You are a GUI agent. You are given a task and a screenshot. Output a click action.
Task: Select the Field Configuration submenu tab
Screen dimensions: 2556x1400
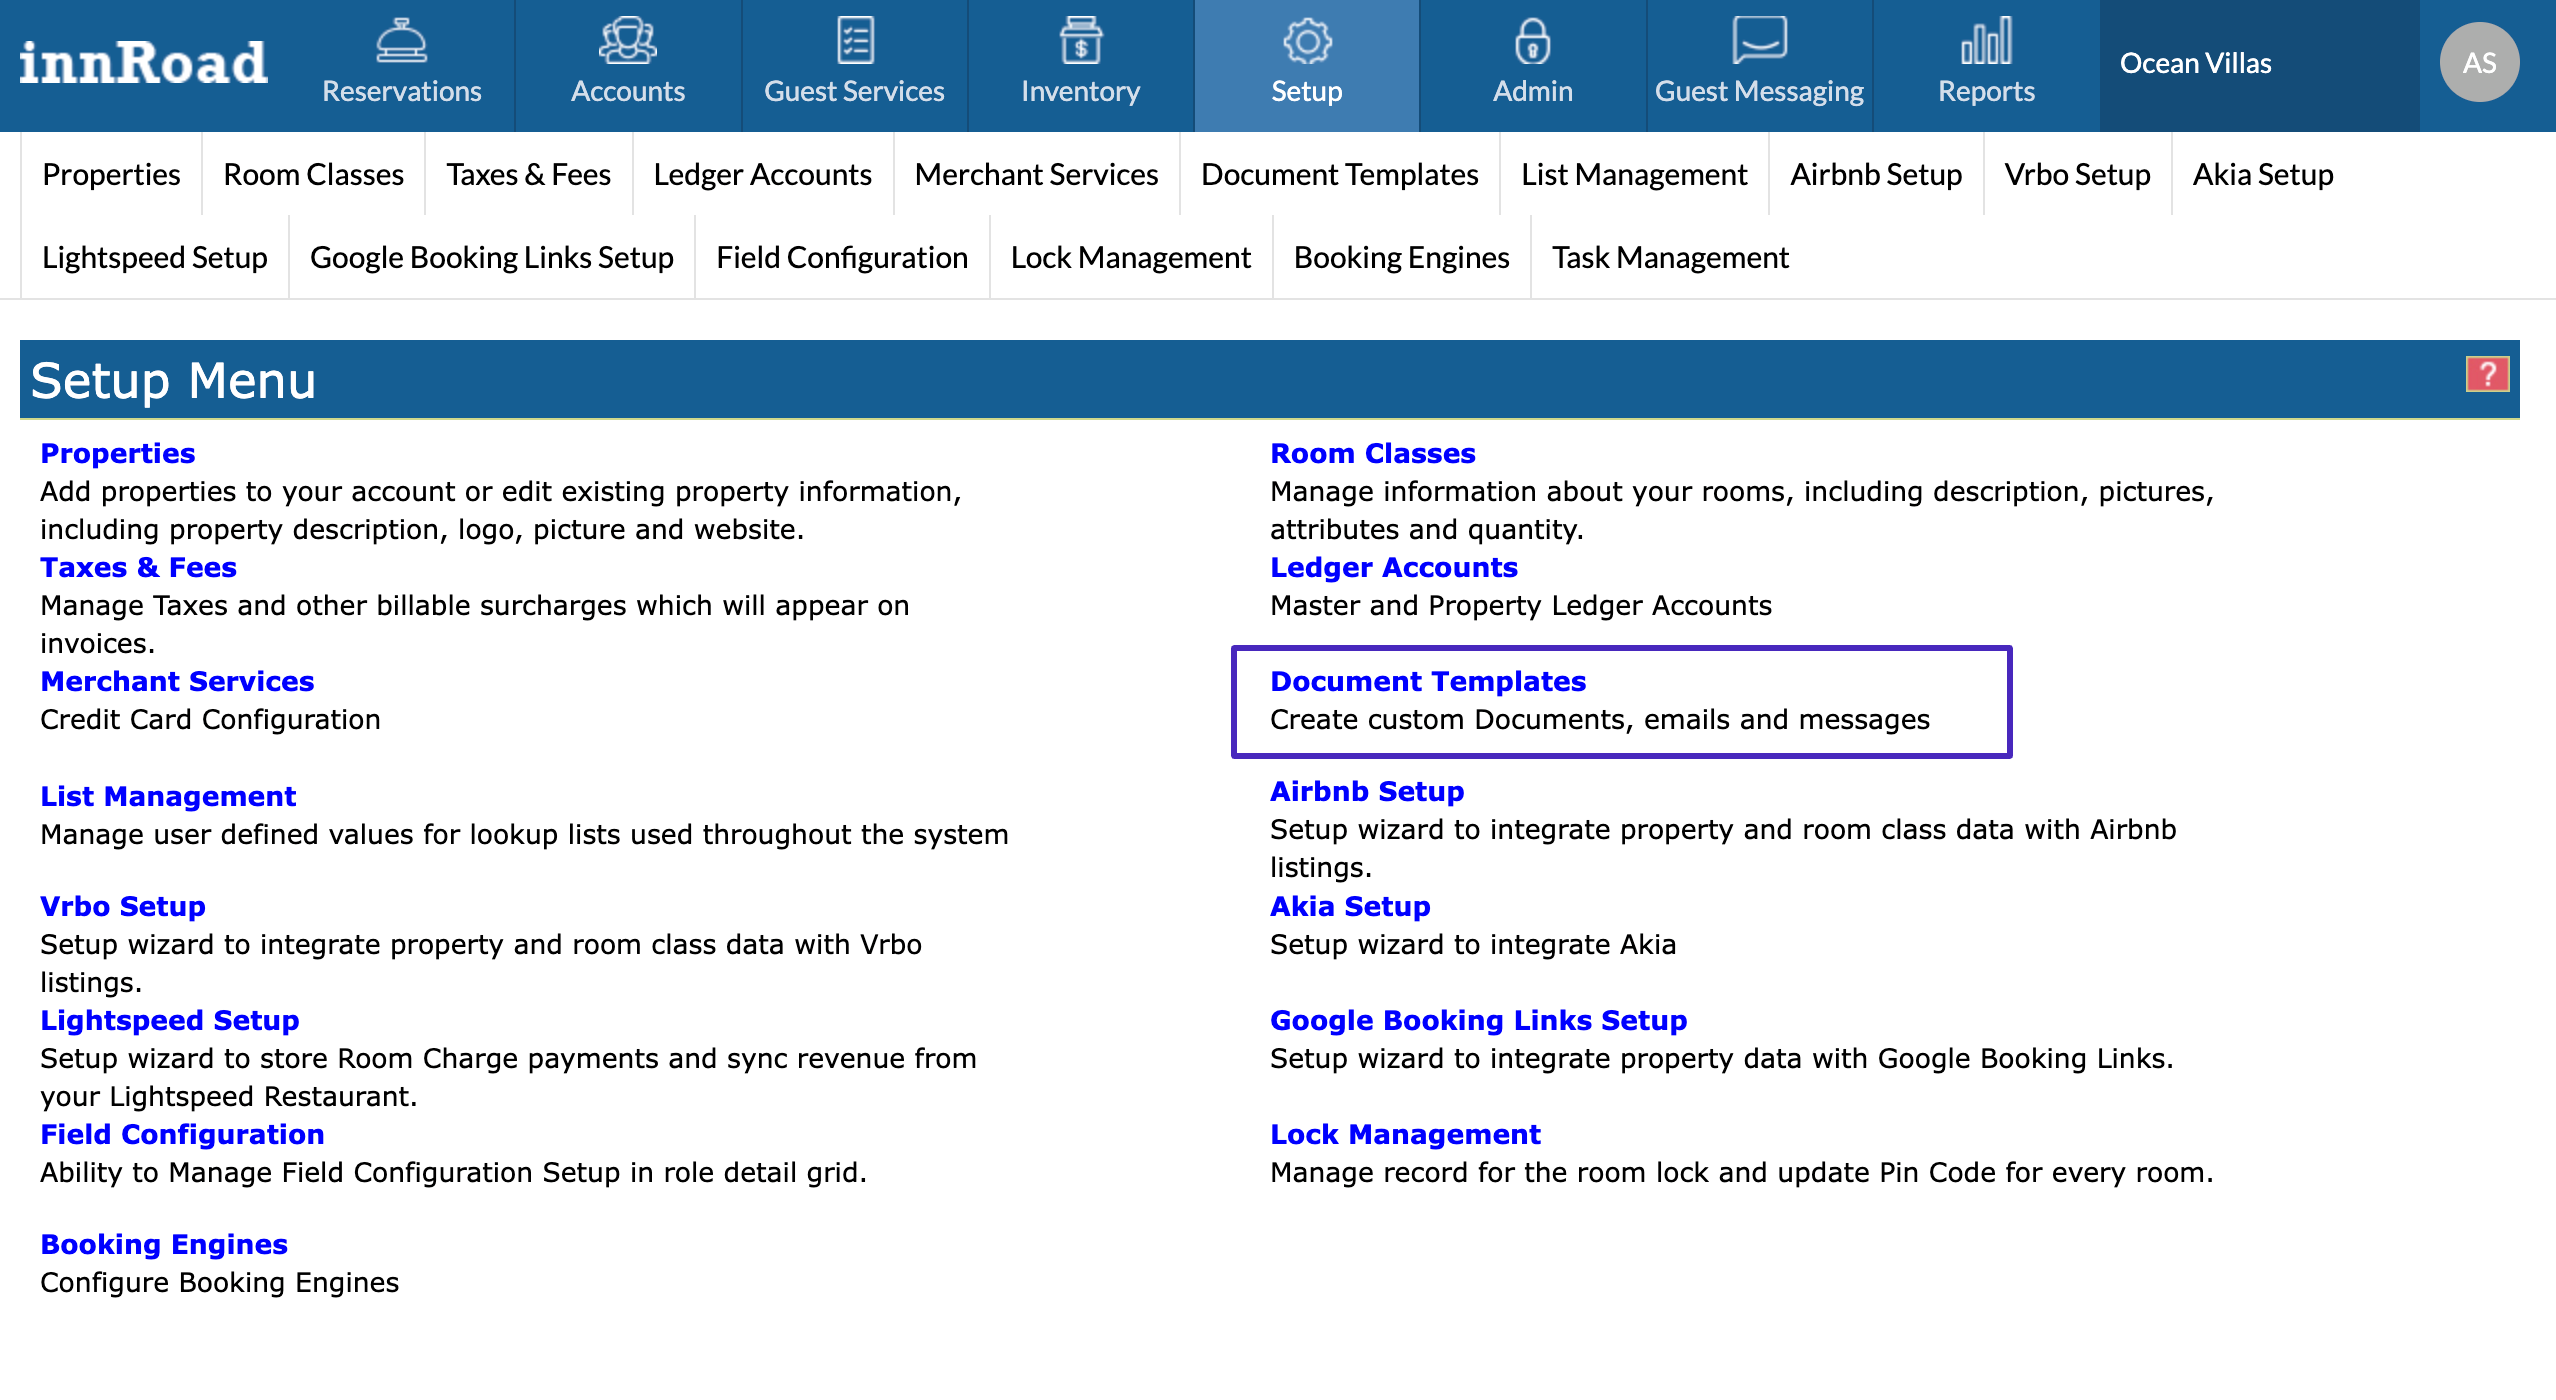coord(841,257)
